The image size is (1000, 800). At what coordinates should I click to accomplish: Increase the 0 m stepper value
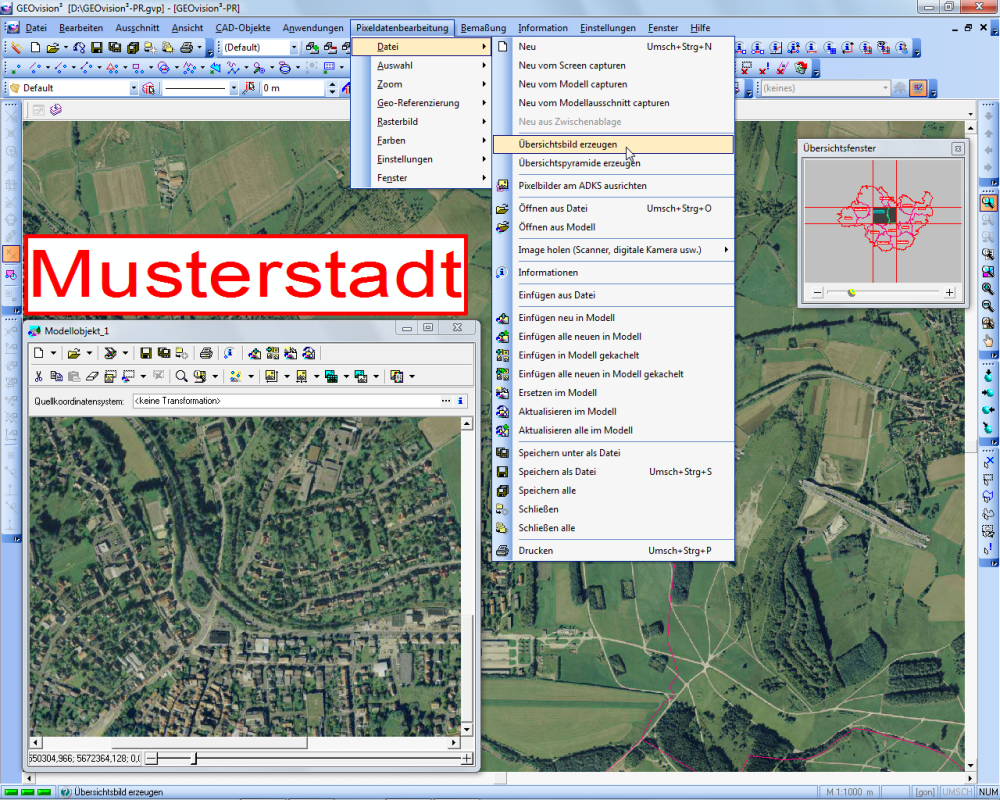click(332, 84)
